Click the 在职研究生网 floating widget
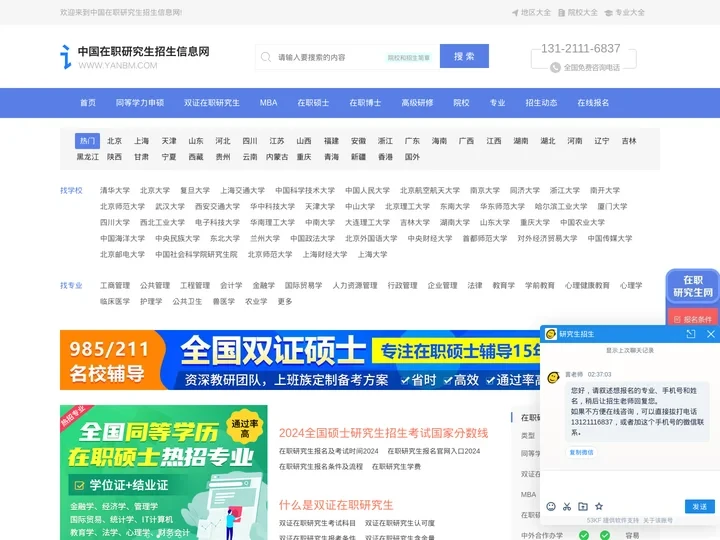This screenshot has height=540, width=720. 692,287
